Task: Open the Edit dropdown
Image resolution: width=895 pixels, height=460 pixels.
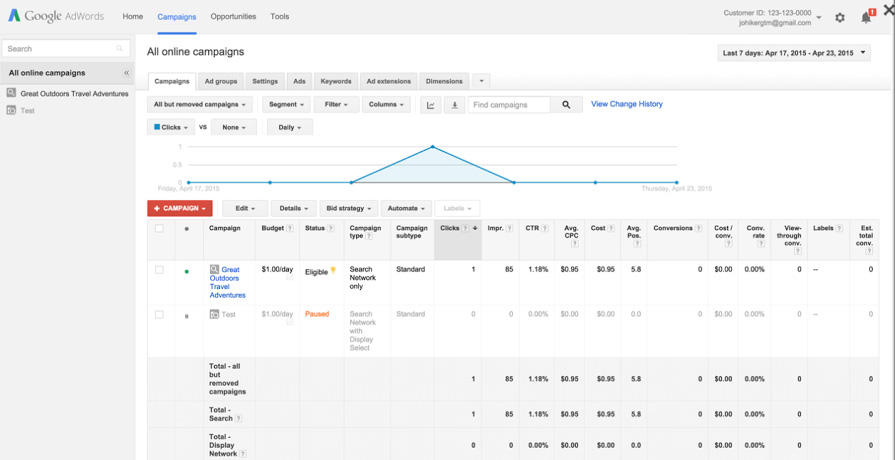Action: pyautogui.click(x=245, y=208)
